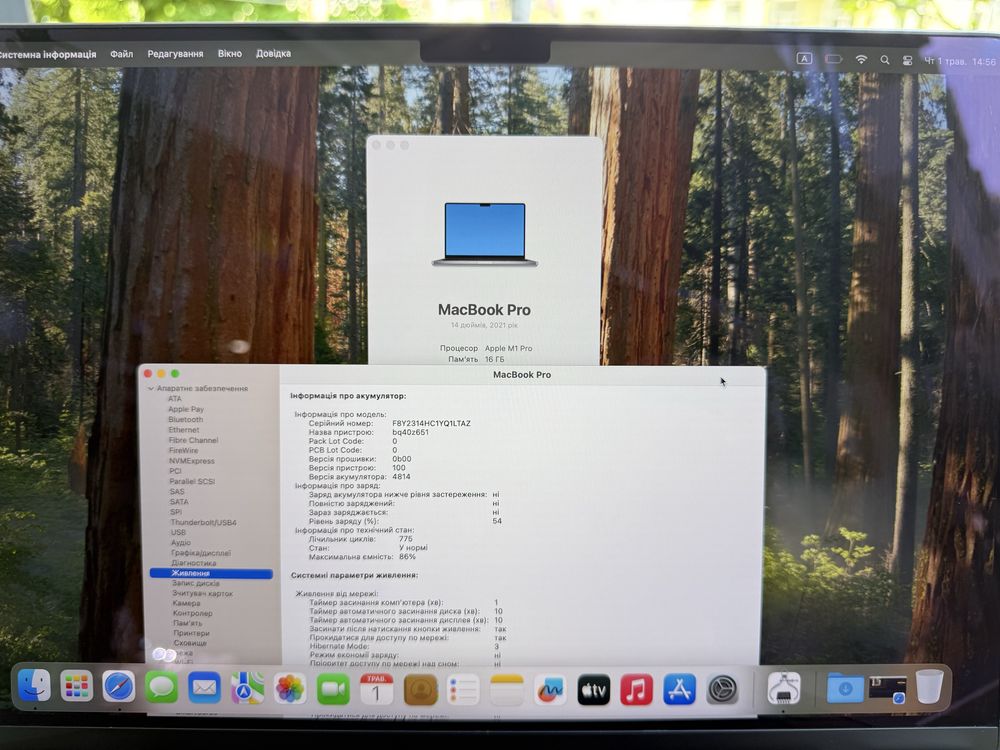
Task: Click the Wi-Fi status icon in menu bar
Action: (861, 59)
